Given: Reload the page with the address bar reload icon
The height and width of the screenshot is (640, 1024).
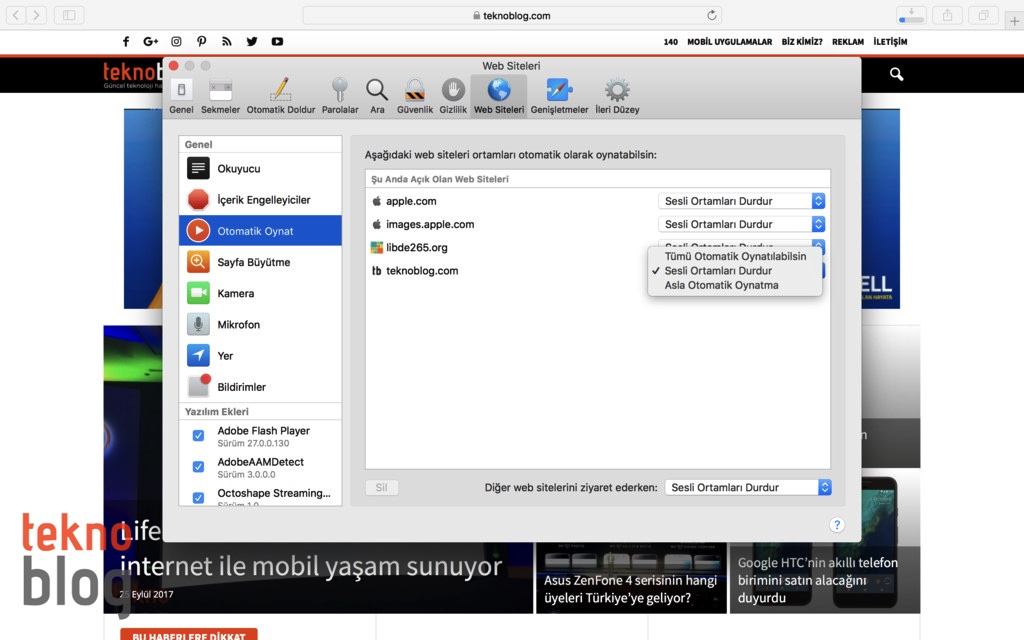Looking at the screenshot, I should point(712,15).
